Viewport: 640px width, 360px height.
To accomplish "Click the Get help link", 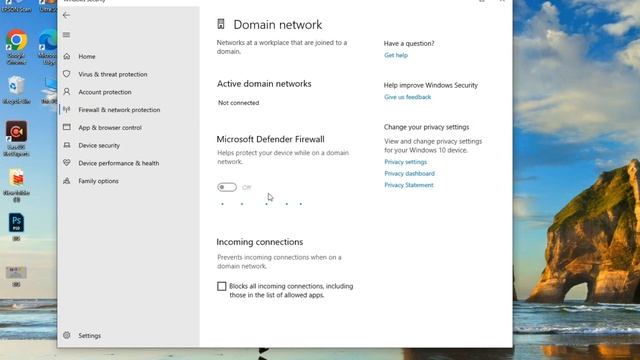I will [396, 55].
